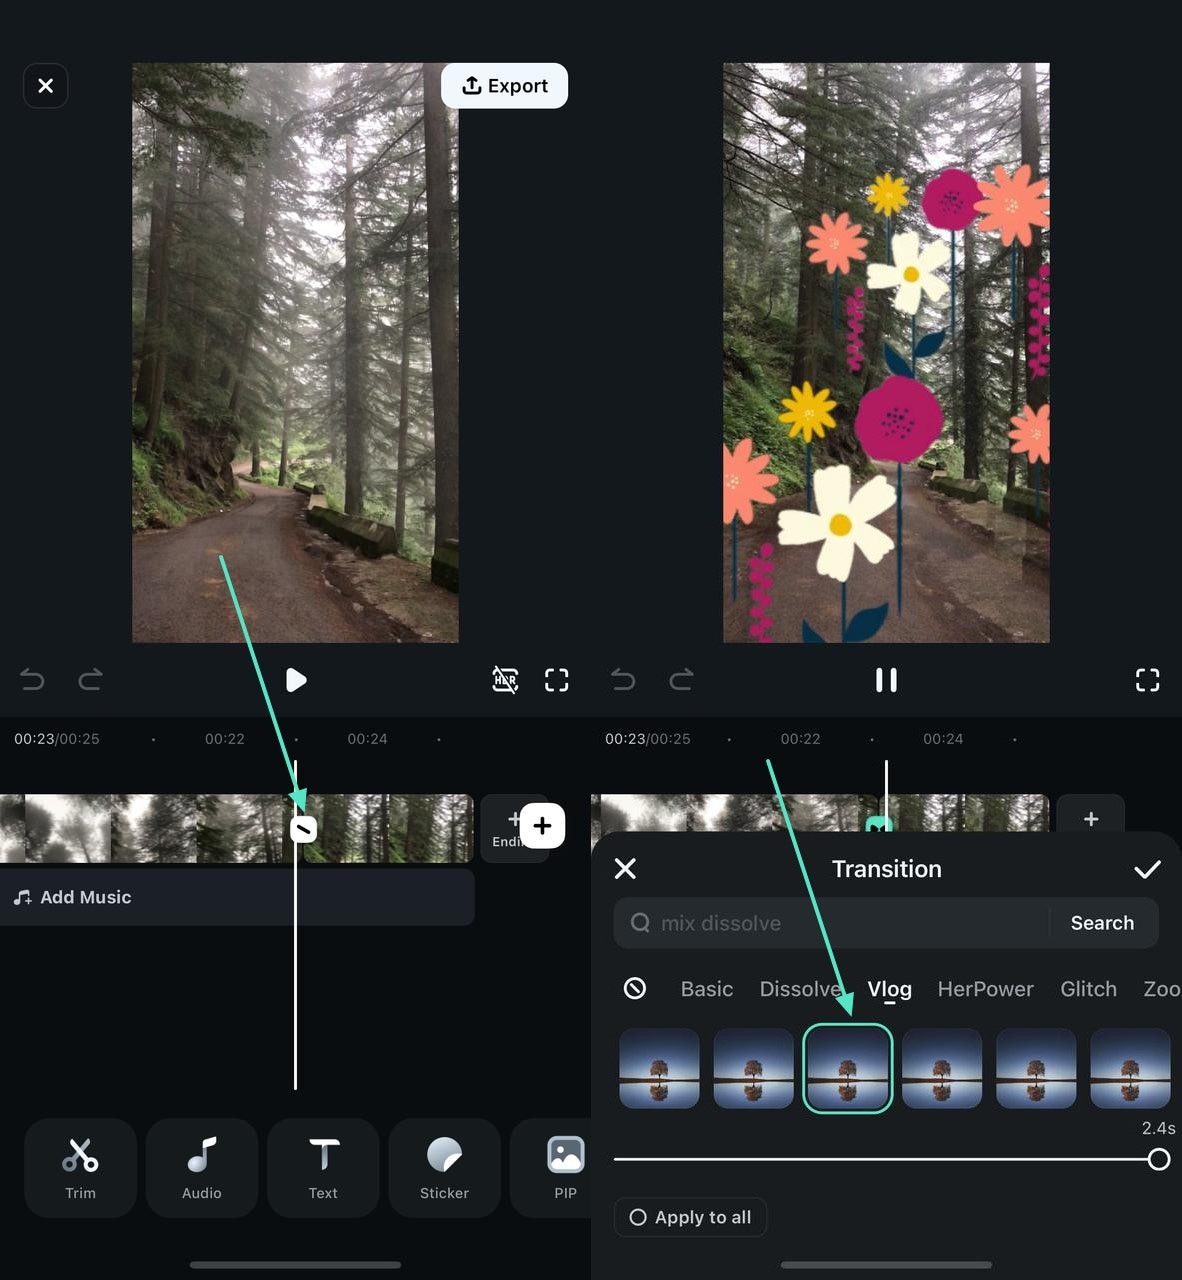Undo in the right screen
This screenshot has width=1182, height=1280.
623,680
